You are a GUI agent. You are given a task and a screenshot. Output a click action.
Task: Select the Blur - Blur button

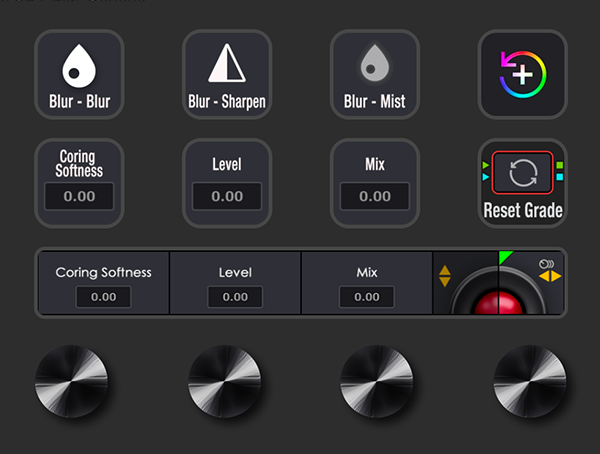pos(79,75)
